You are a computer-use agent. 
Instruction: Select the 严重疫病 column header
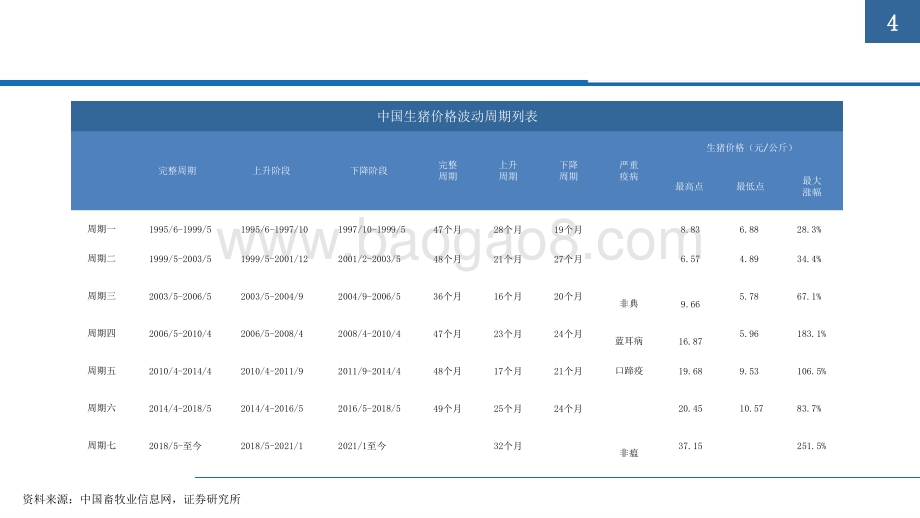coord(629,171)
